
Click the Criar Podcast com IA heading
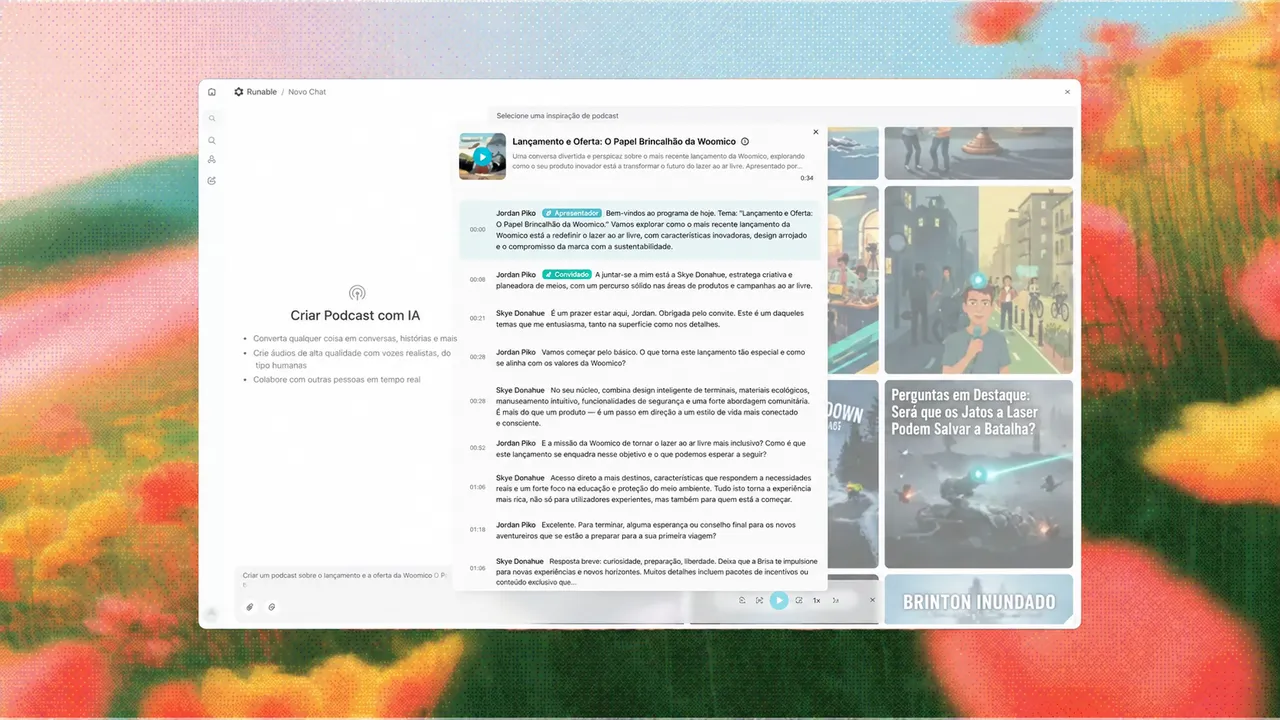(x=355, y=315)
